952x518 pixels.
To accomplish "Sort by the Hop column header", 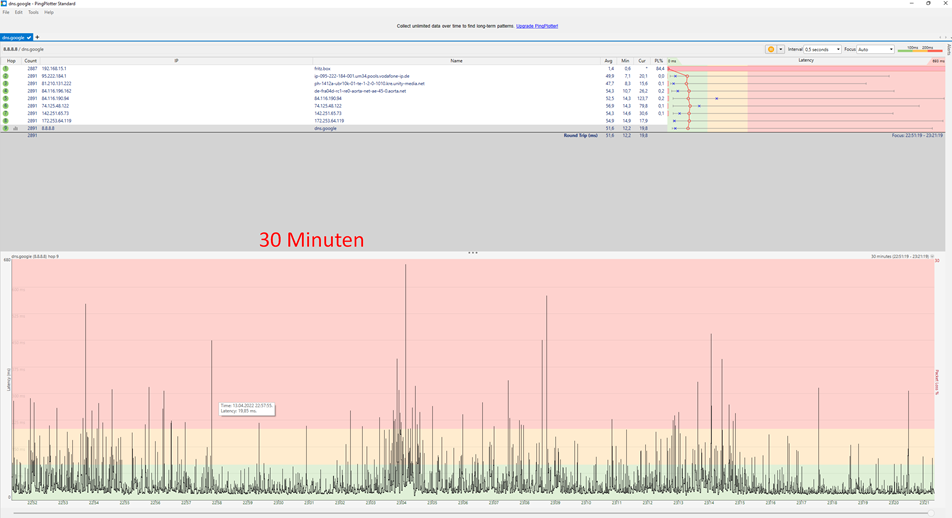I will tap(11, 61).
